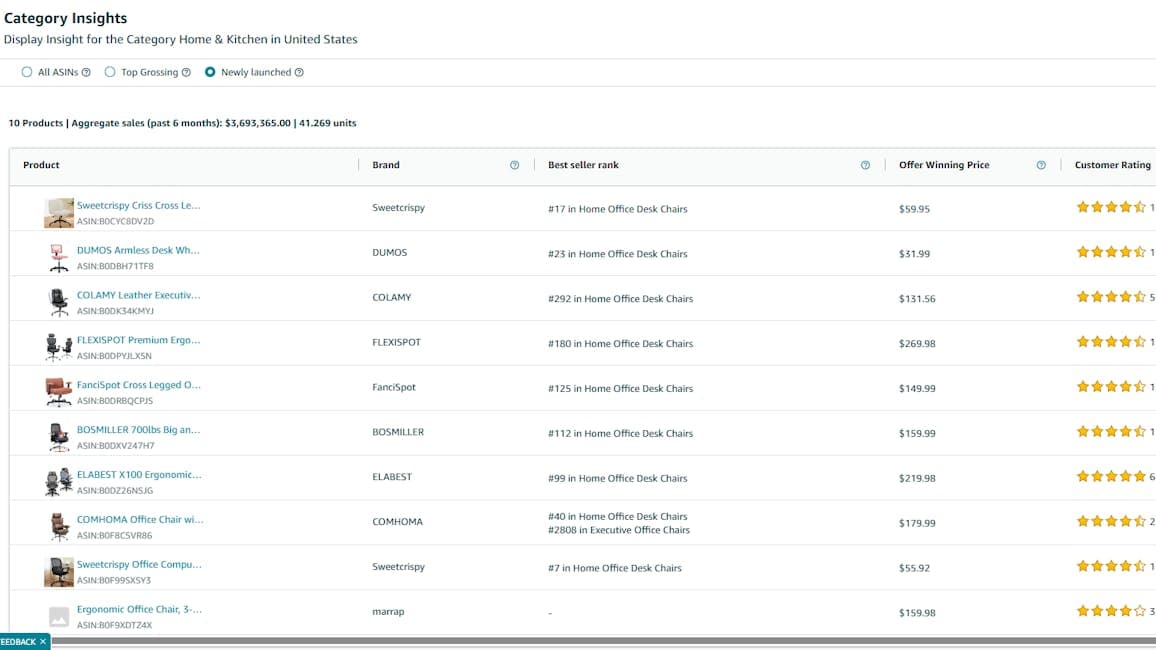Click aggregate sales summary text
The height and width of the screenshot is (650, 1156).
click(182, 123)
